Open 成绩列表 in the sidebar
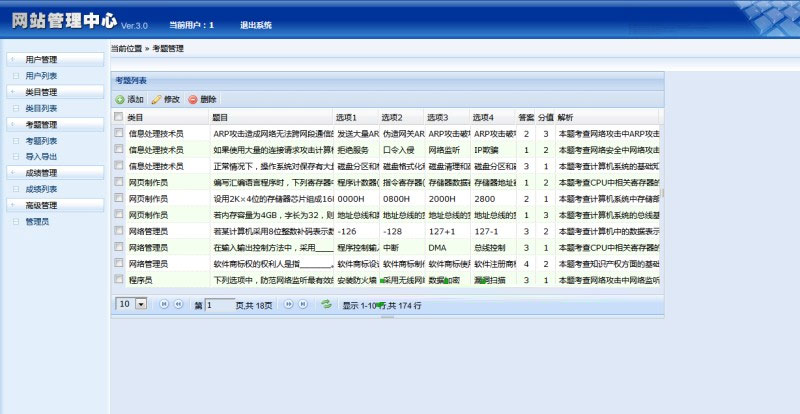Image resolution: width=800 pixels, height=414 pixels. tap(41, 189)
